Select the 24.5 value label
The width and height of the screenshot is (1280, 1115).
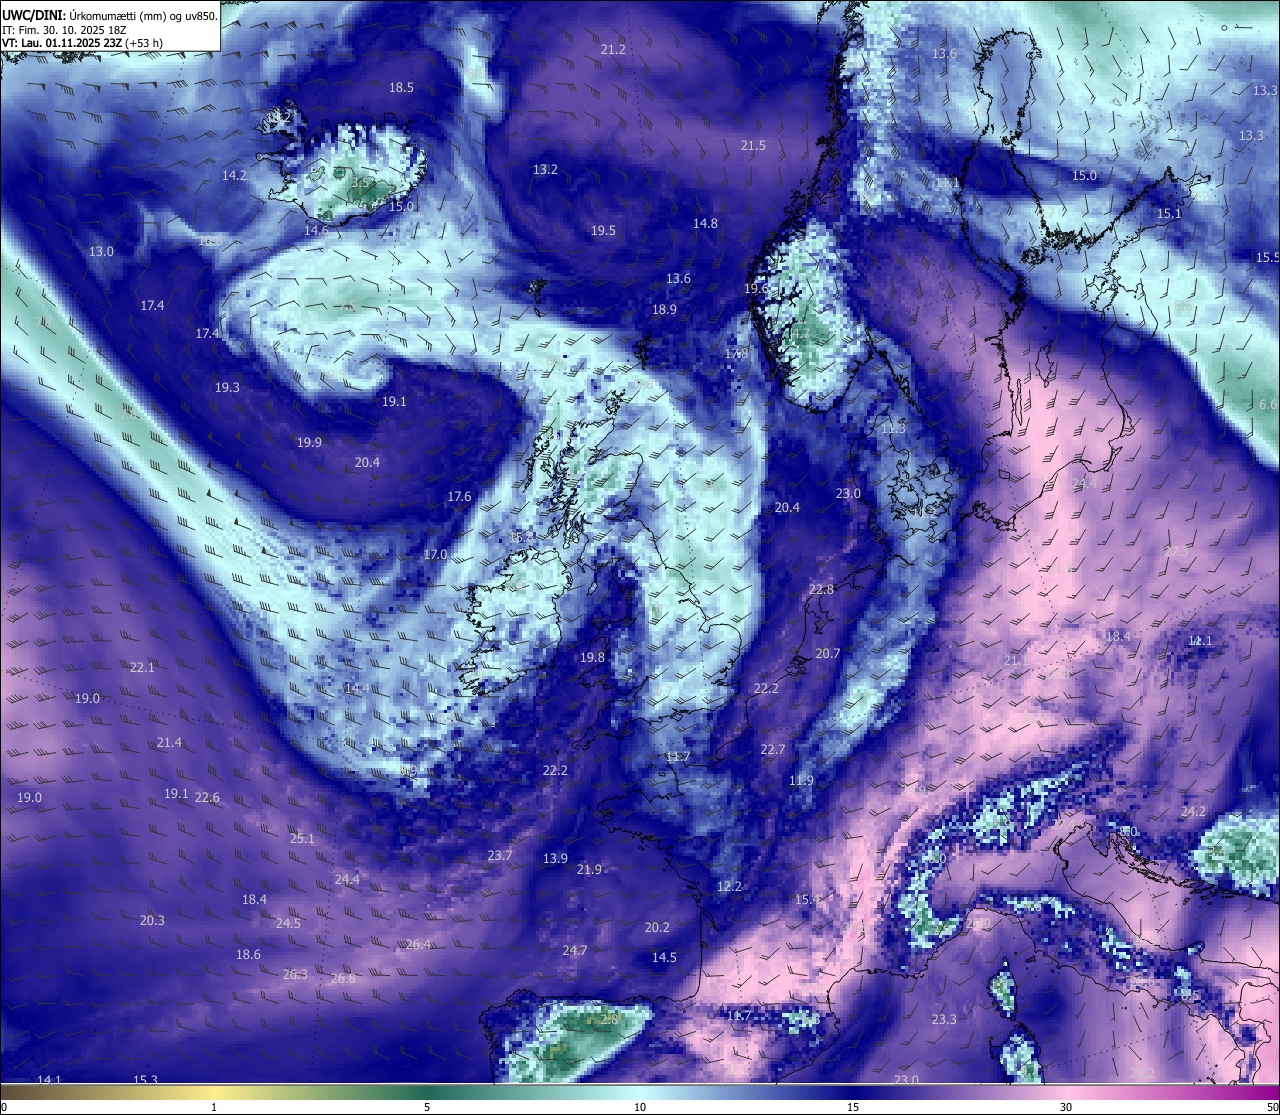[288, 924]
